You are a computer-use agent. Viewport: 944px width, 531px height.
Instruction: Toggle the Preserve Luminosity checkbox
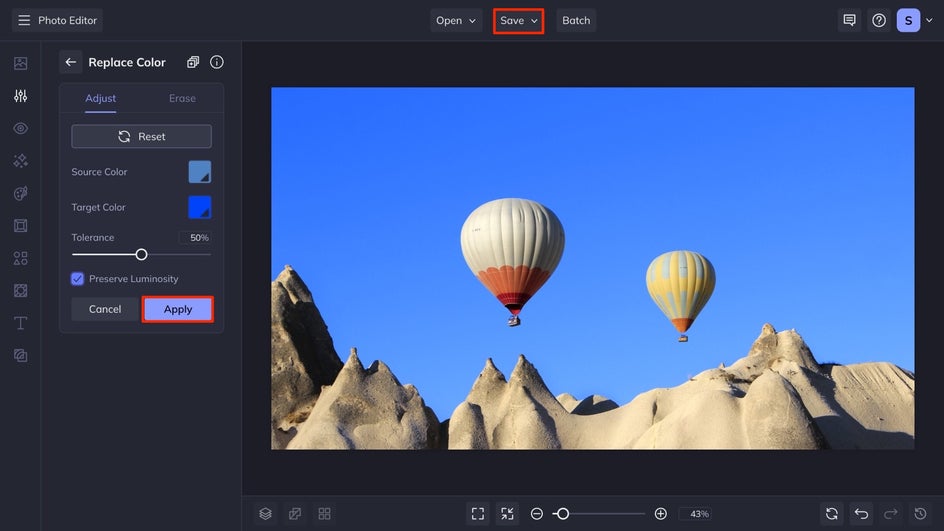(77, 279)
